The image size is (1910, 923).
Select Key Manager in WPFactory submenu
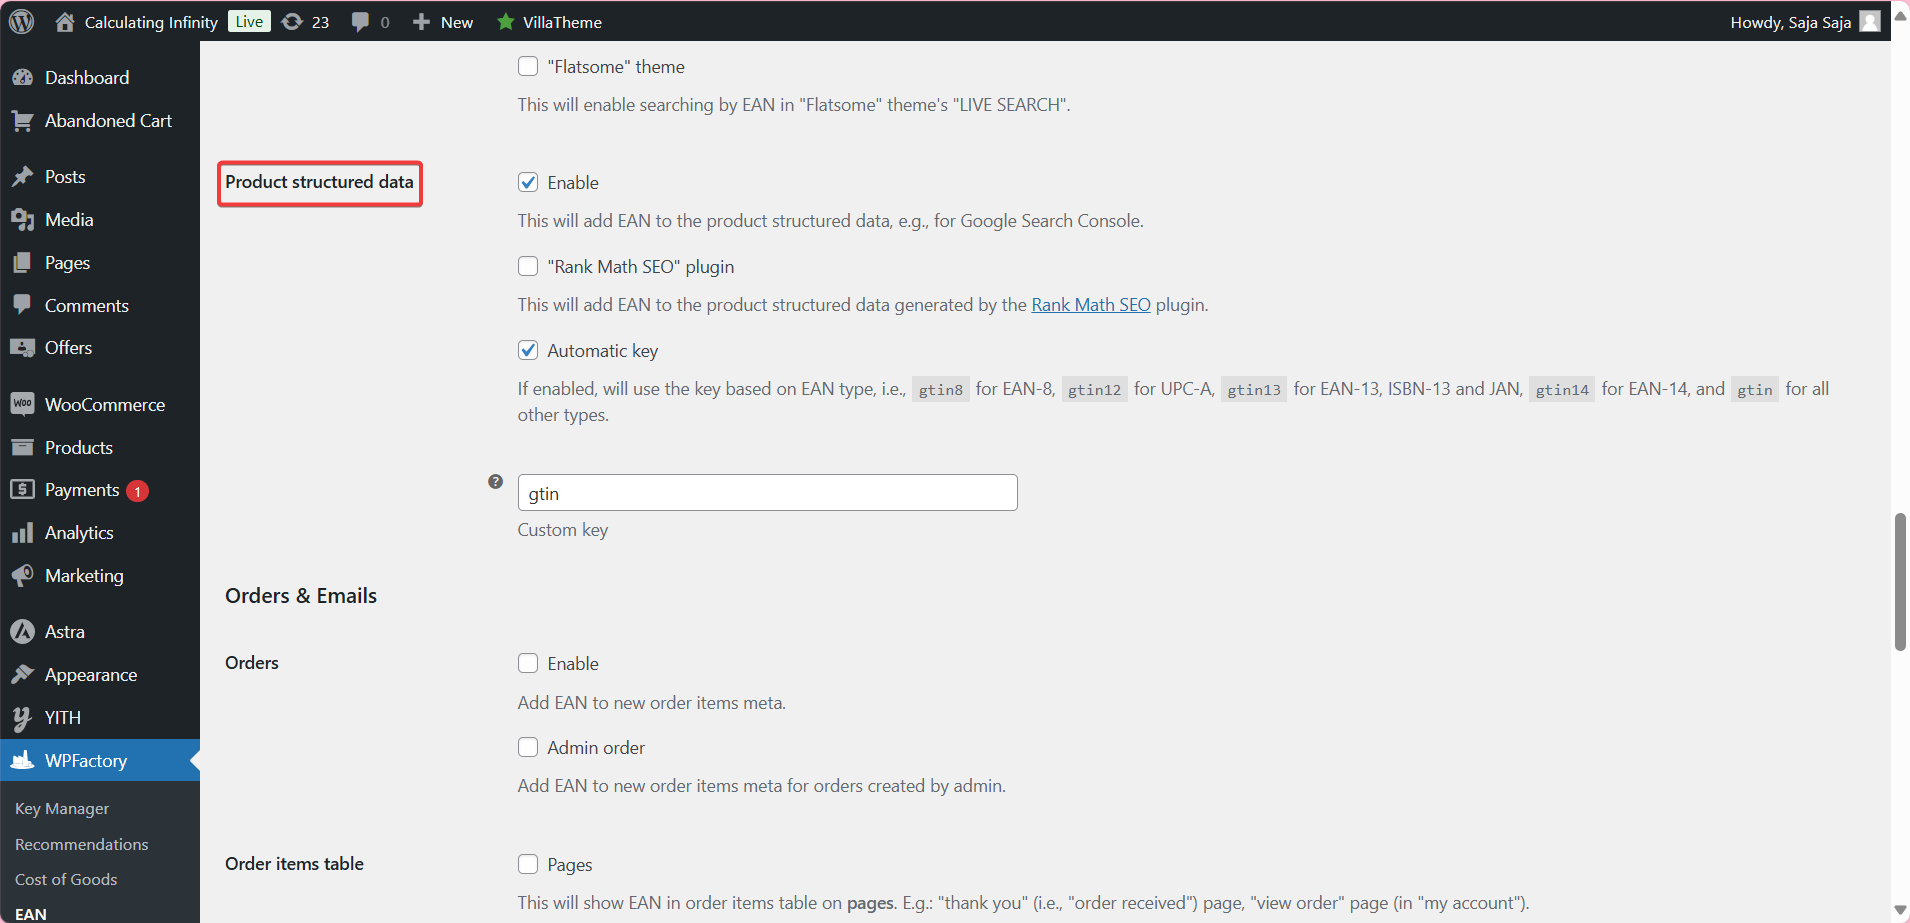61,808
